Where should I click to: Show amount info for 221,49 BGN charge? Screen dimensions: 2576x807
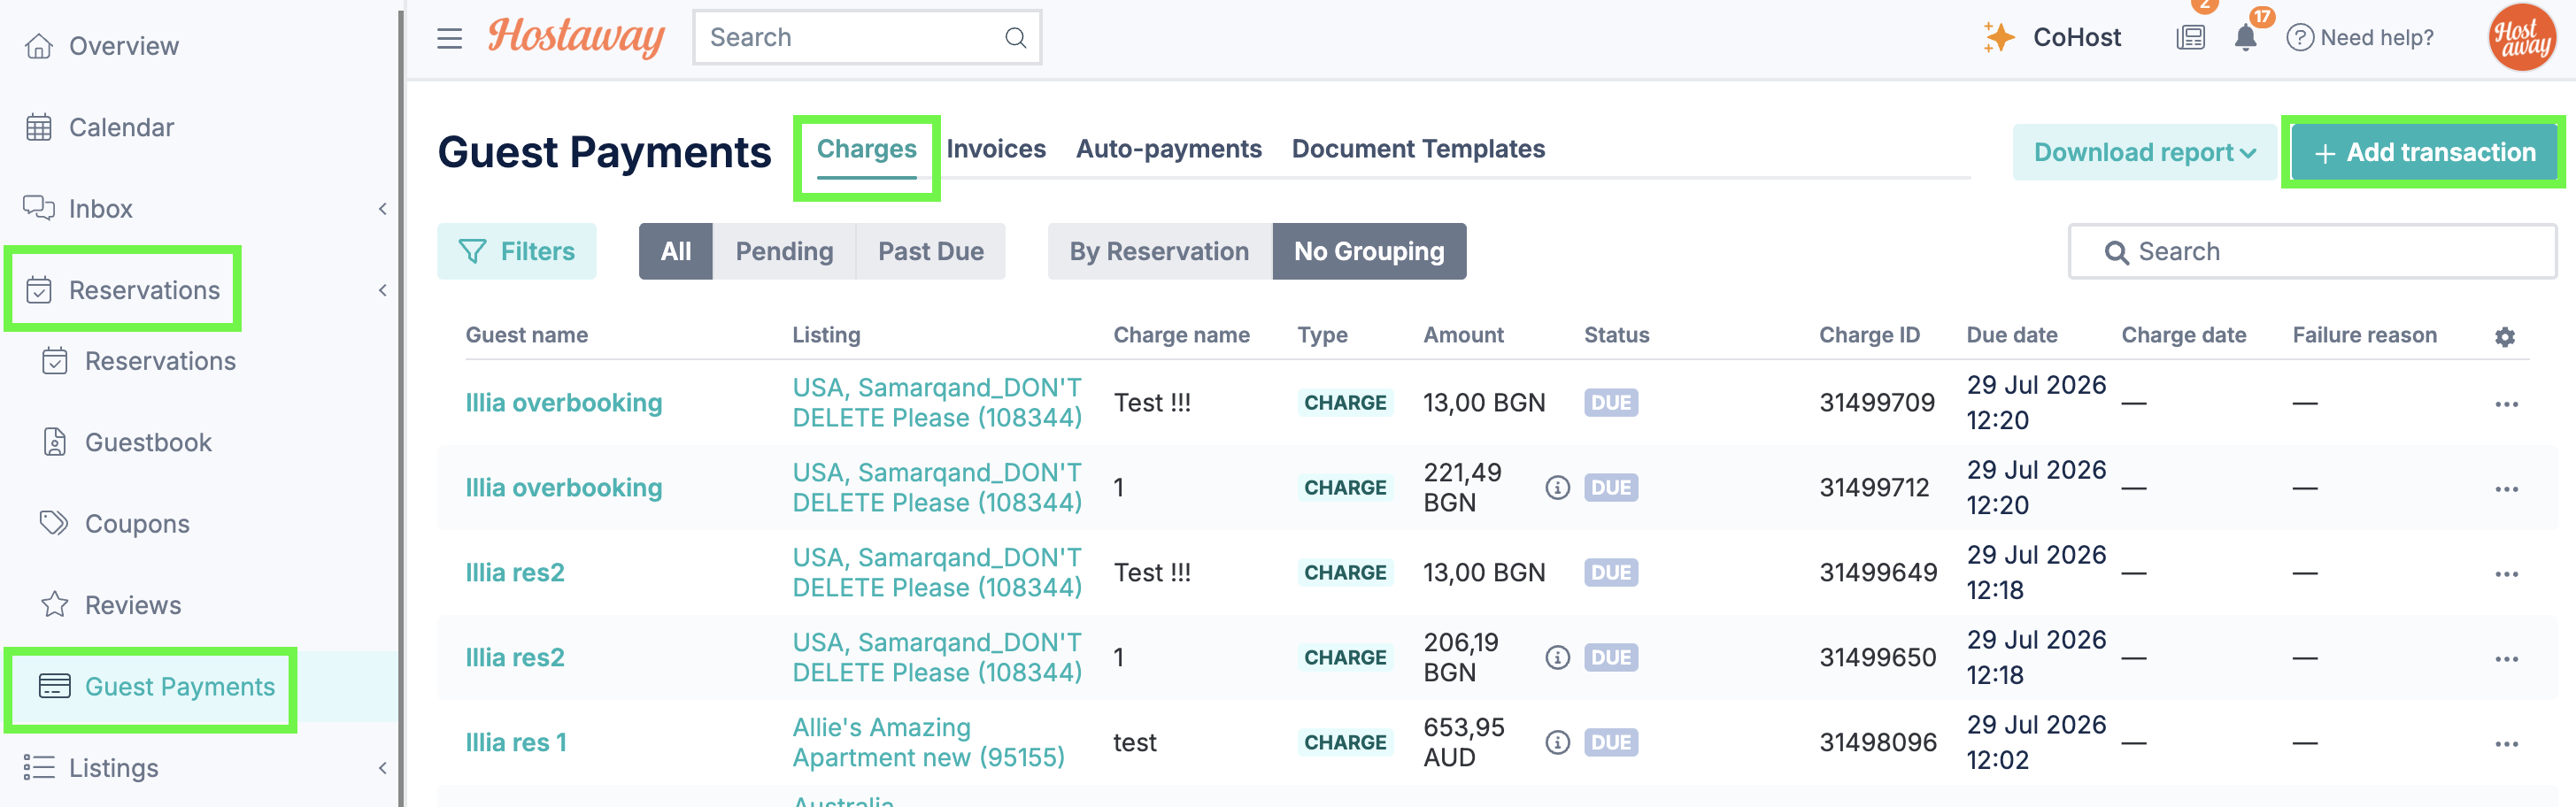point(1557,488)
